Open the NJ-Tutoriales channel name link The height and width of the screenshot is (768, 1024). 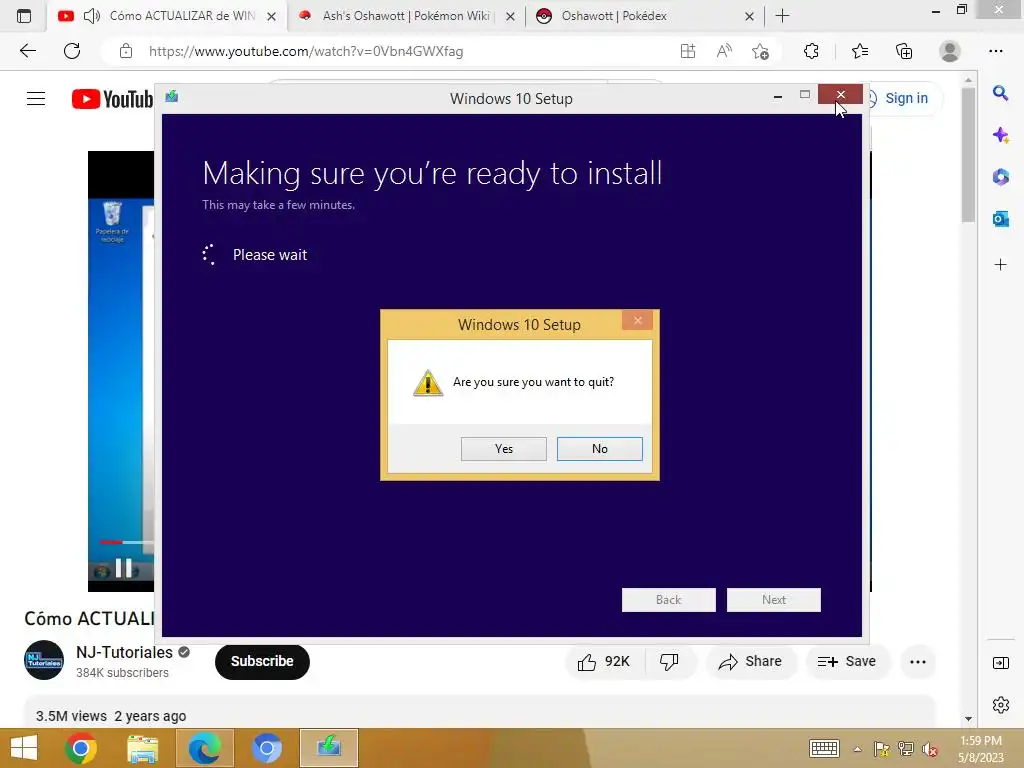pyautogui.click(x=124, y=652)
